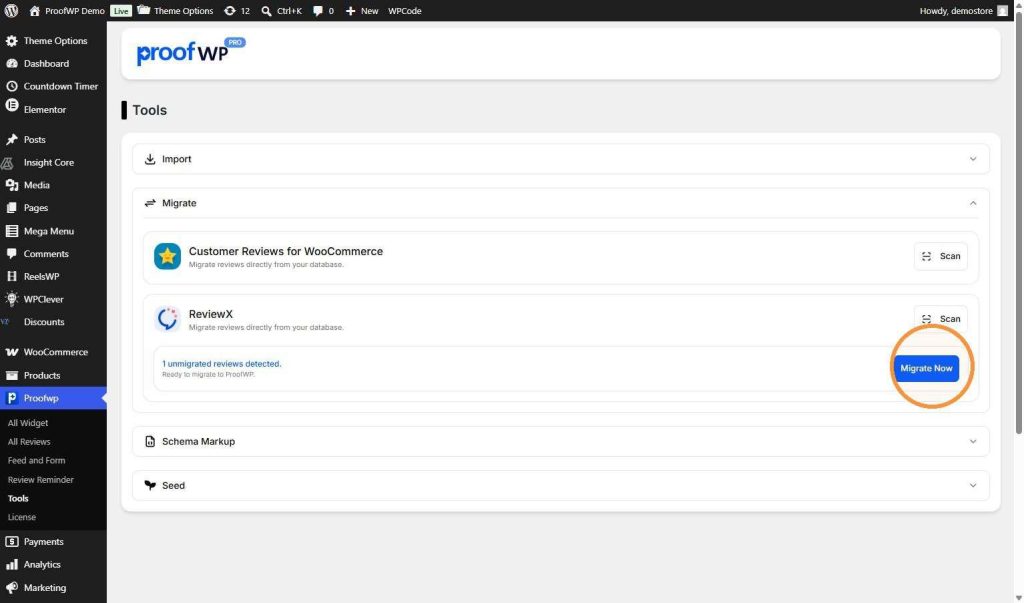Click the Migrate section label
This screenshot has width=1024, height=603.
[179, 203]
